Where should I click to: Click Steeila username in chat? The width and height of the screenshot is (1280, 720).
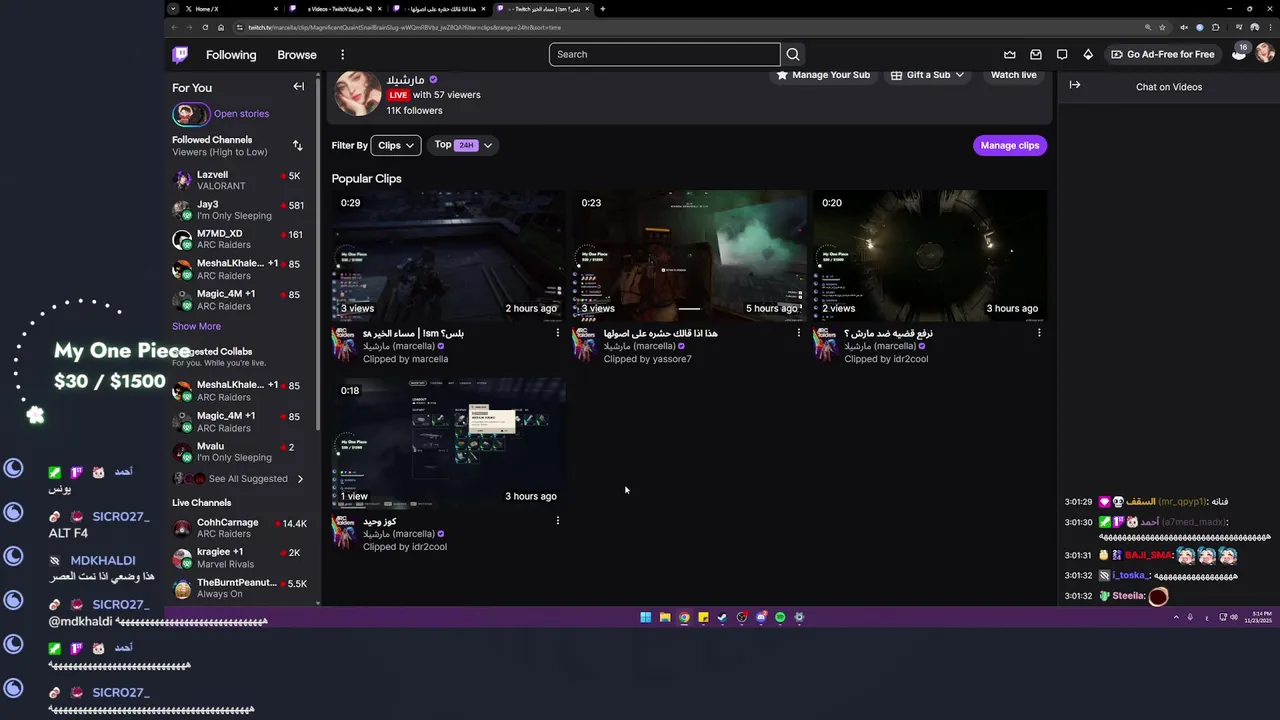click(1128, 596)
